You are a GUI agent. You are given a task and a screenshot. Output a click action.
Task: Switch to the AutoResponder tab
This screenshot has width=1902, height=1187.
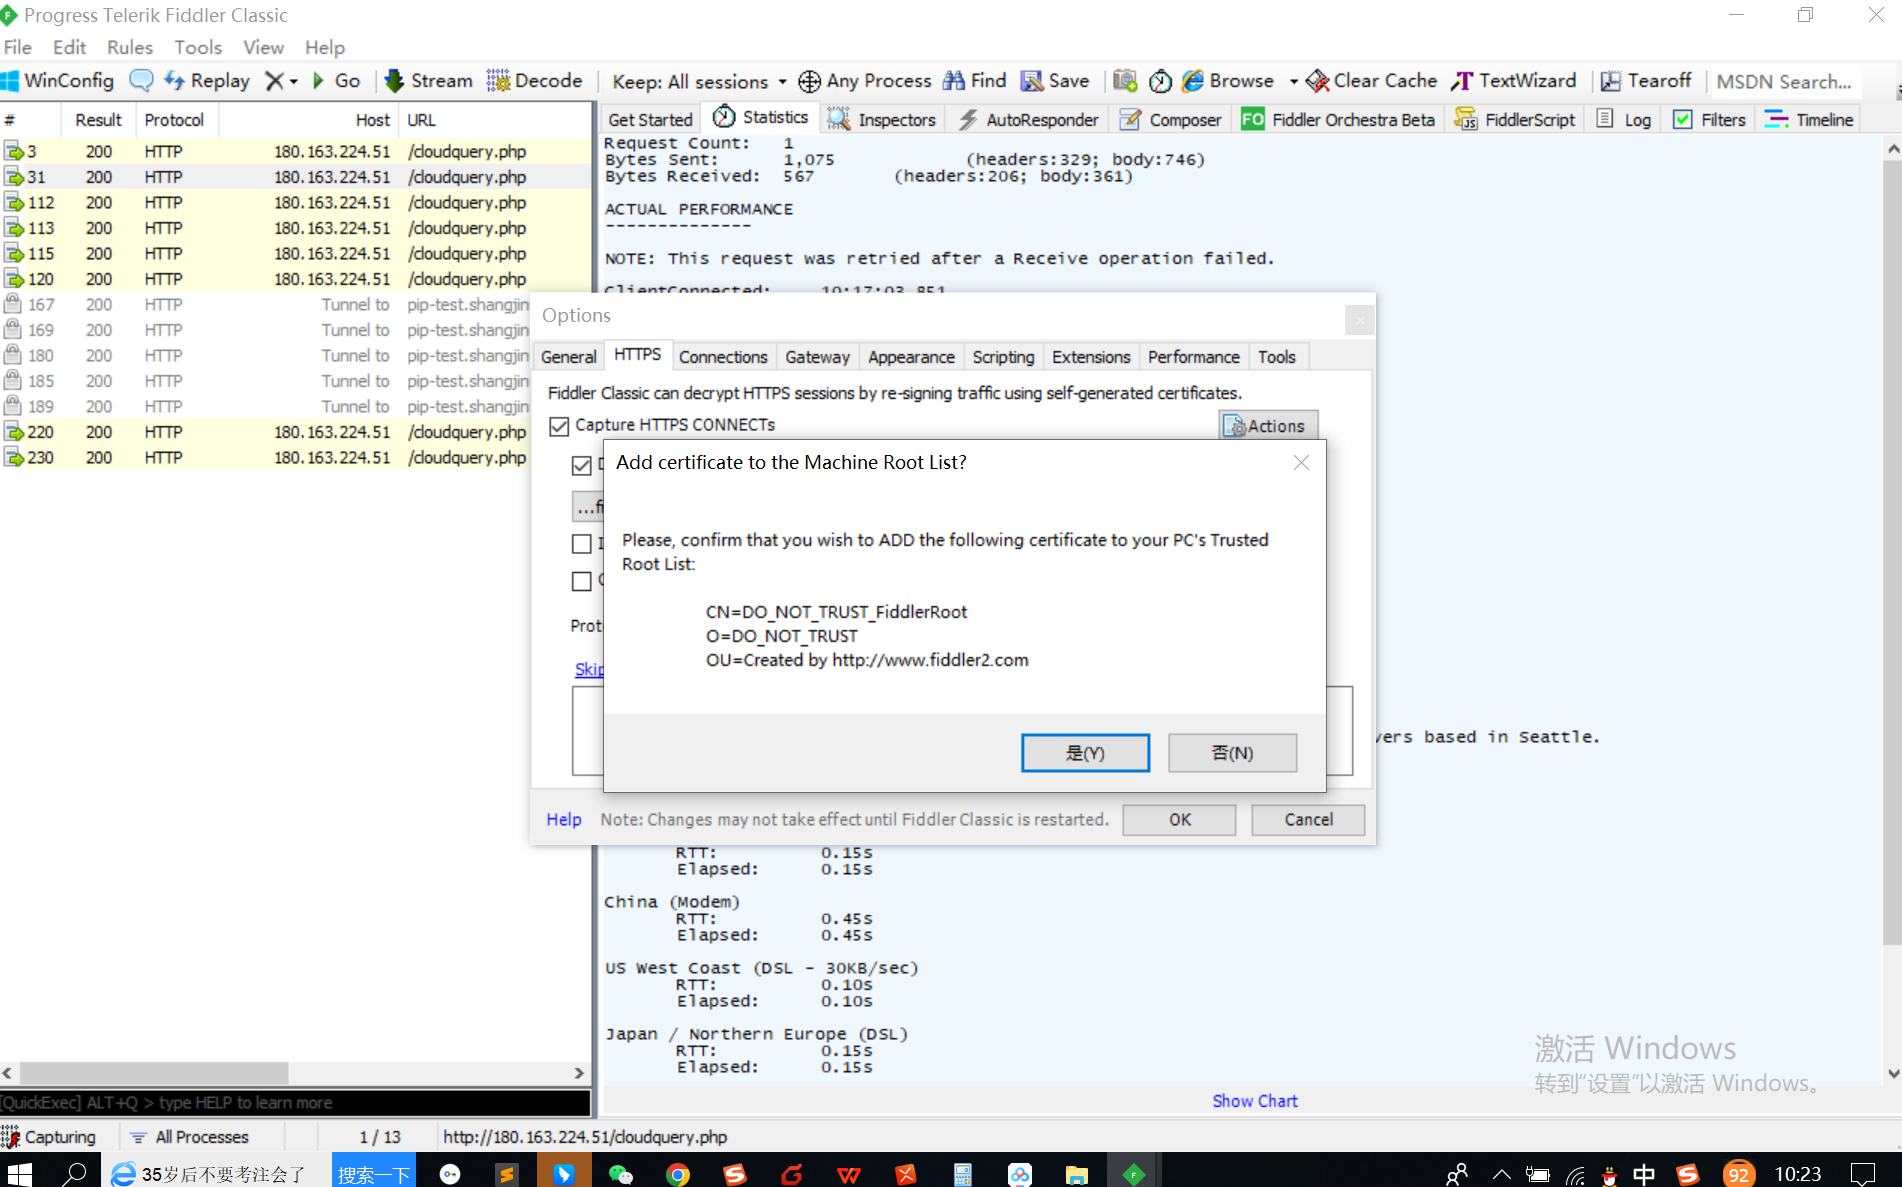[1029, 120]
